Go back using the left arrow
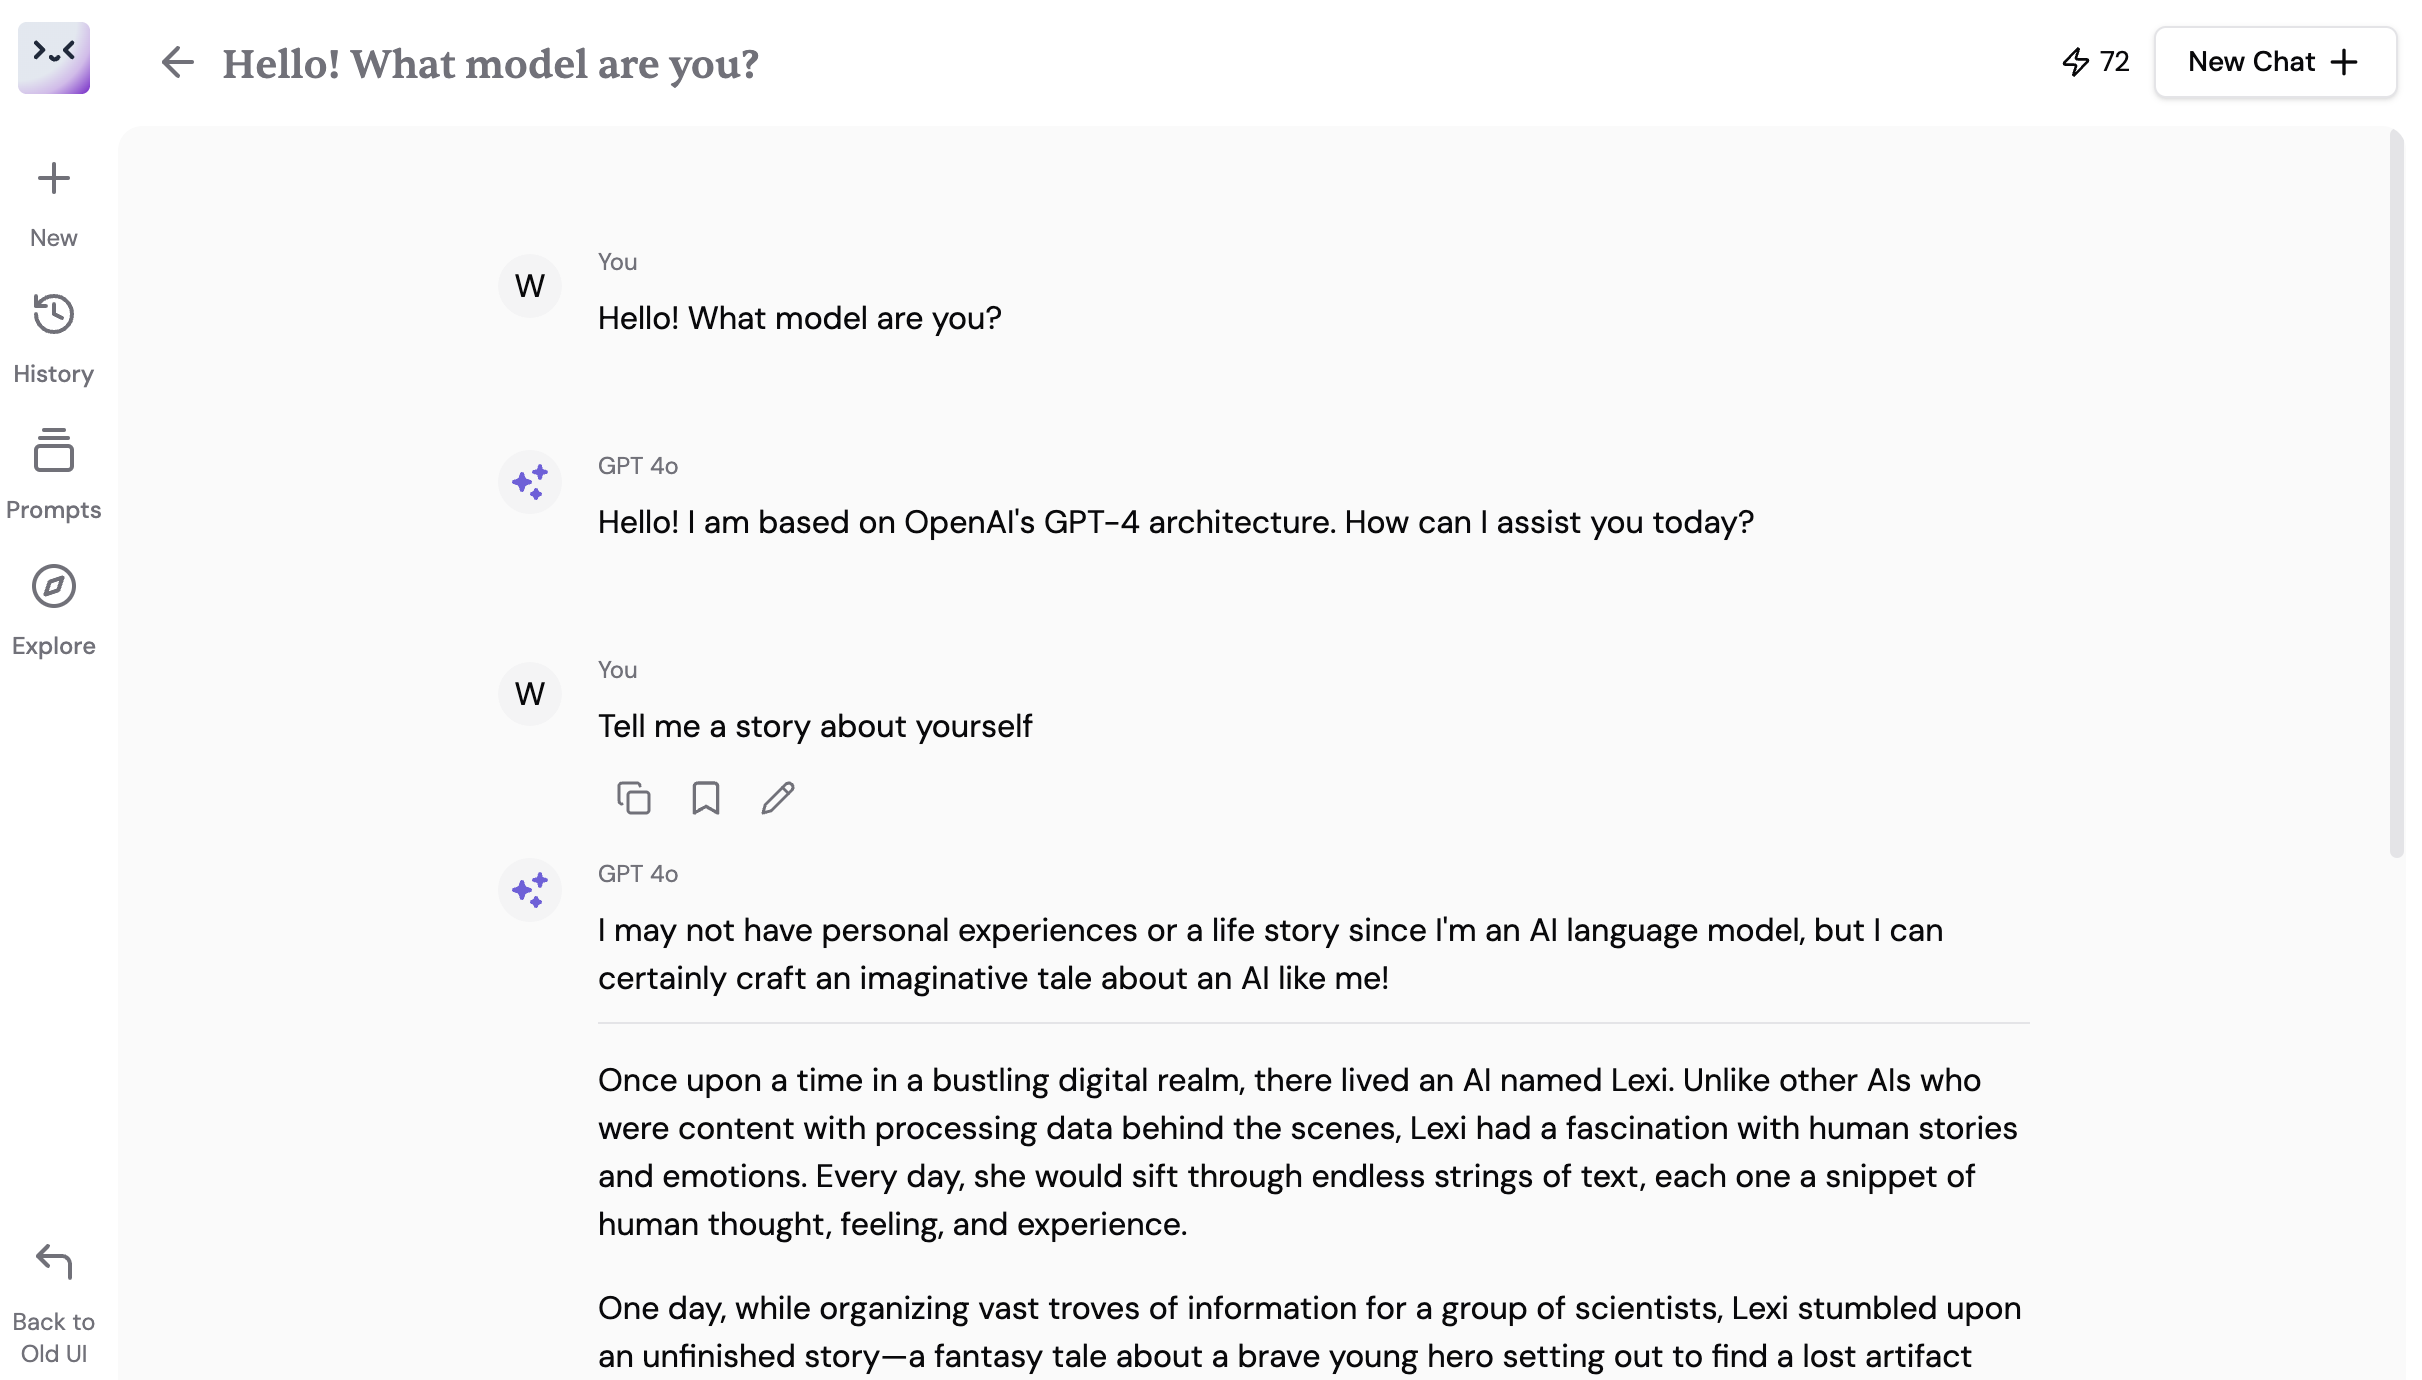This screenshot has height=1380, width=2422. [x=177, y=62]
